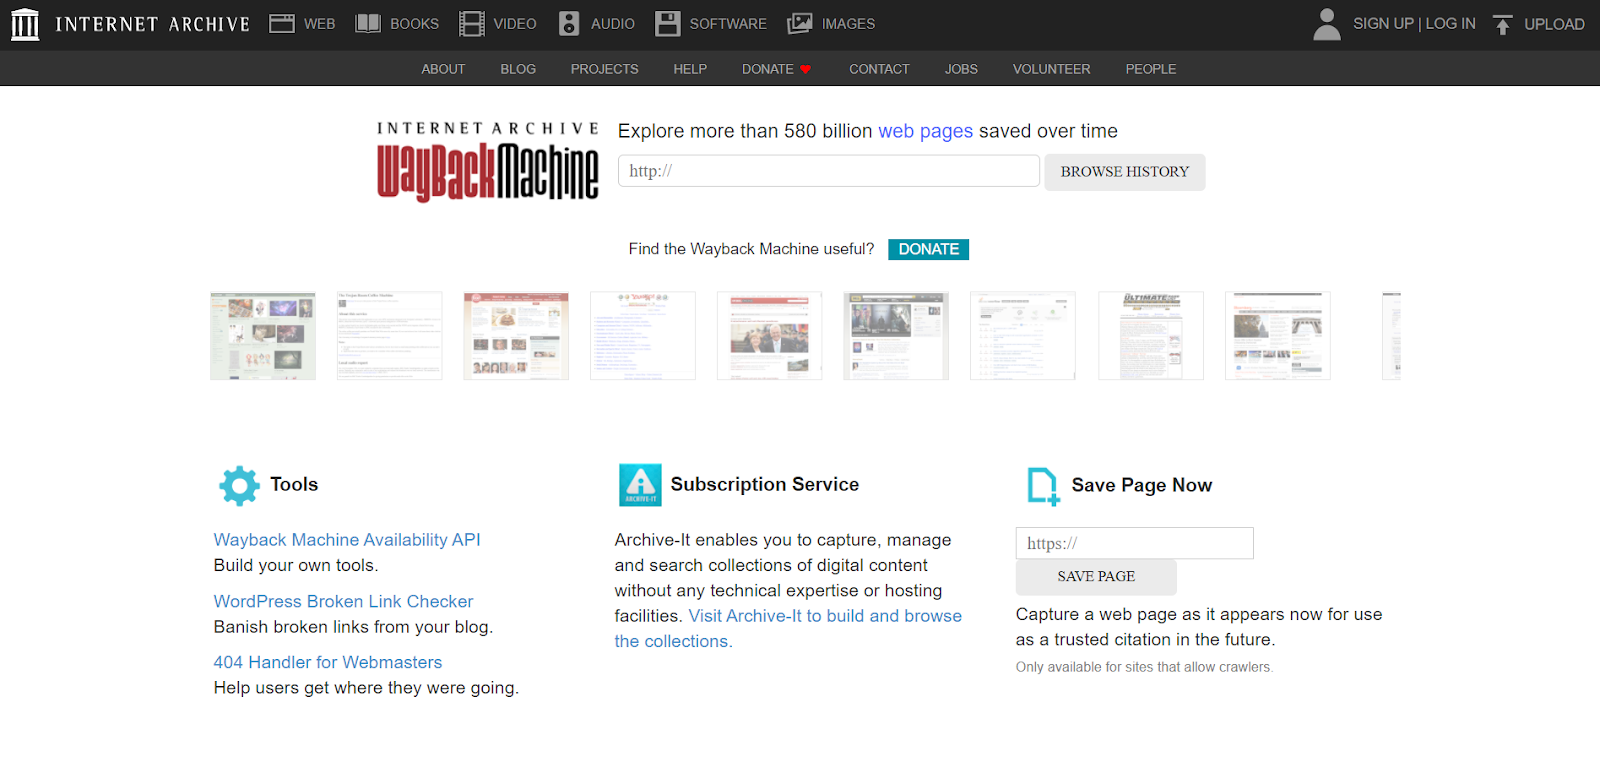Image resolution: width=1600 pixels, height=757 pixels.
Task: Open the About menu item
Action: click(443, 69)
